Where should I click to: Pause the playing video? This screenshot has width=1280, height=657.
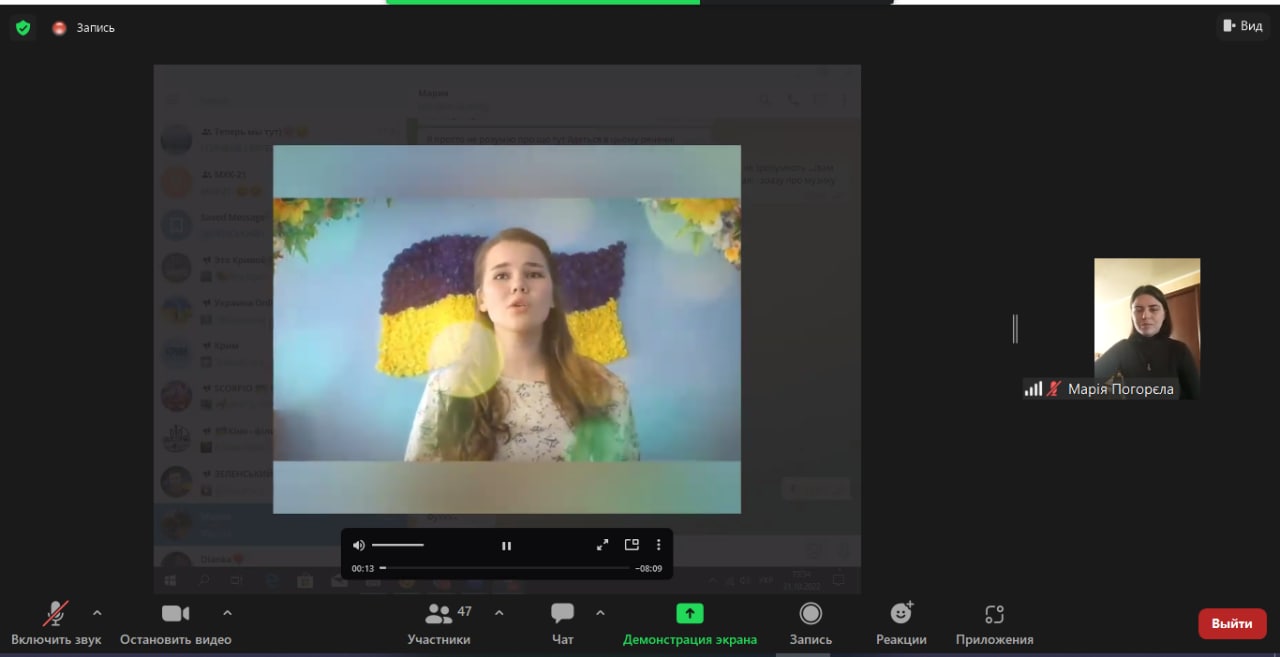coord(506,545)
